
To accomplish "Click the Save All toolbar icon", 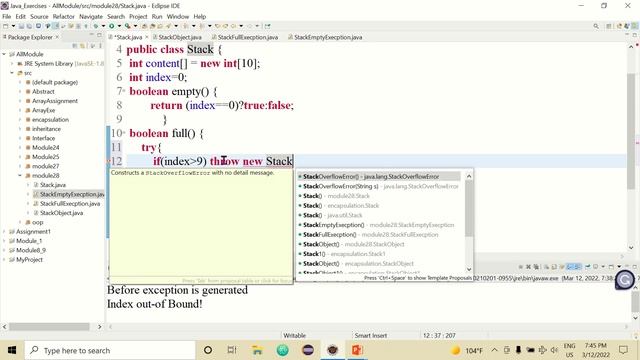I will (x=29, y=26).
